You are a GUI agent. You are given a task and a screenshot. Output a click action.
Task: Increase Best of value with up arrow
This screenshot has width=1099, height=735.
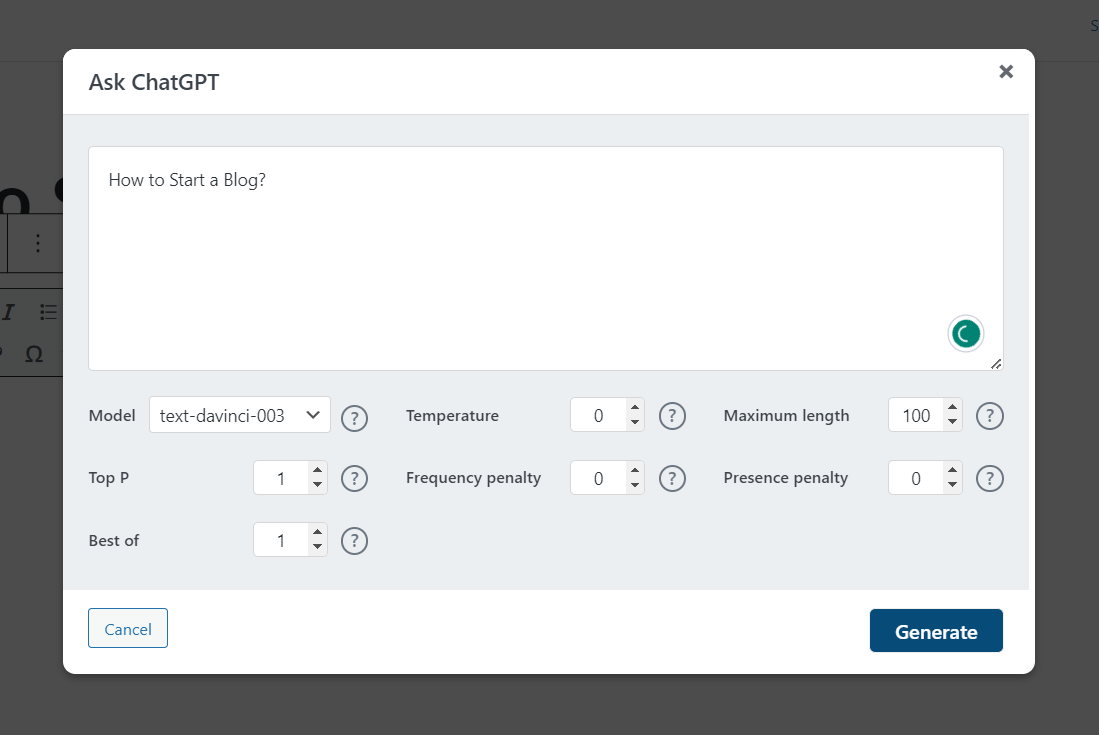317,533
